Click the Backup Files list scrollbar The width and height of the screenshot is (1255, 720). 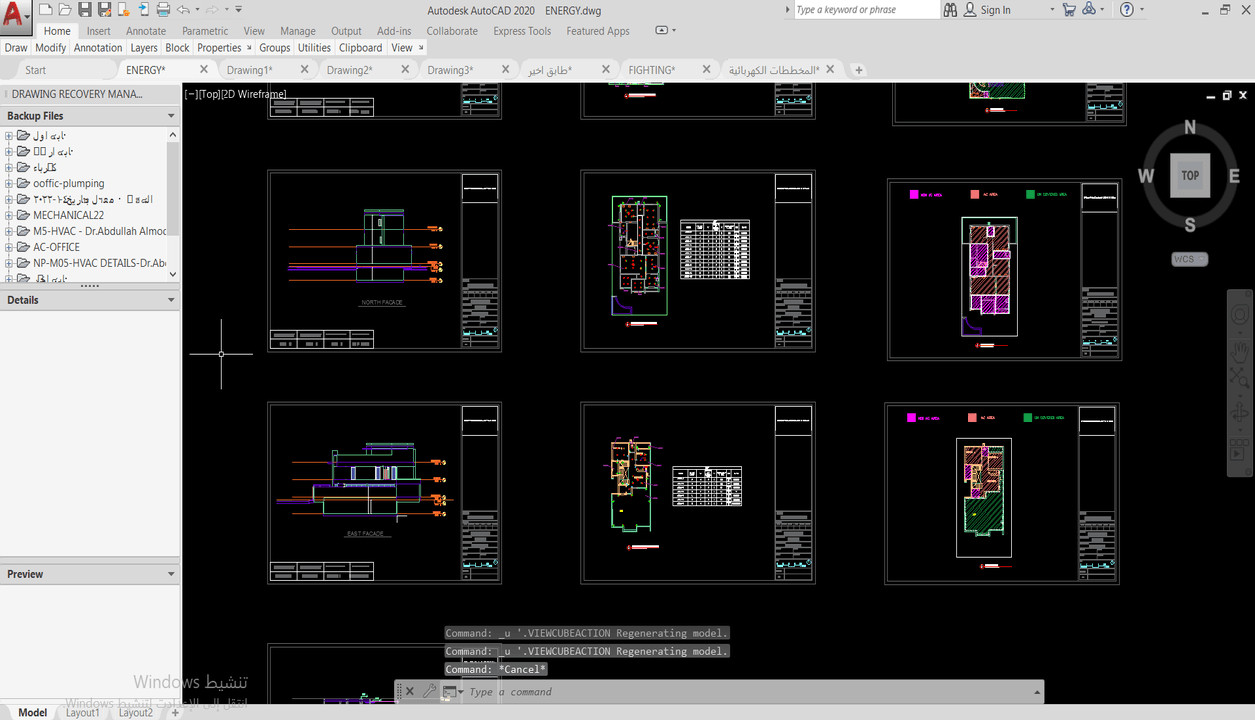(173, 190)
